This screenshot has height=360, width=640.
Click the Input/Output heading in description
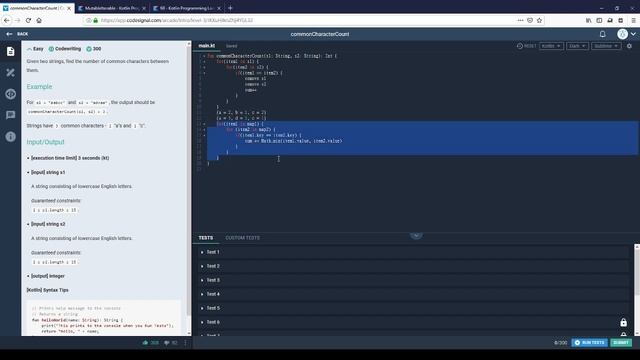coord(45,142)
